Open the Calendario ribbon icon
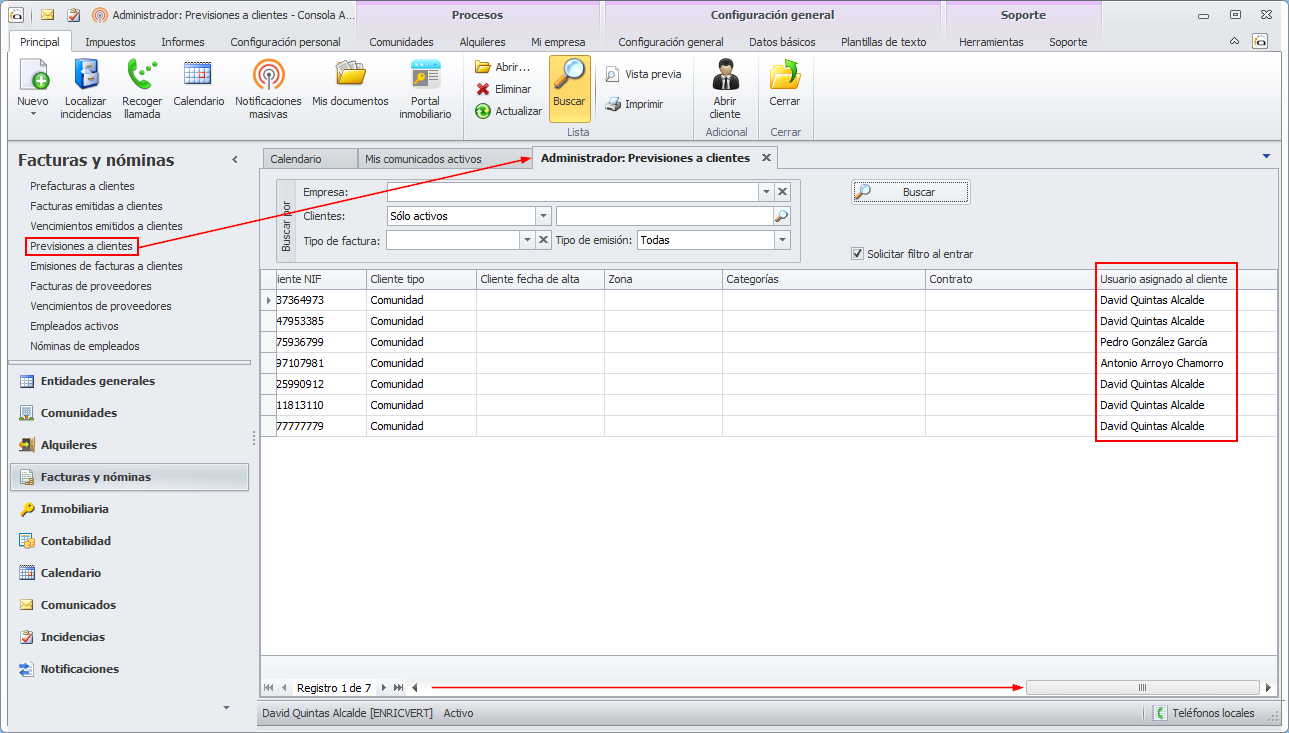The height and width of the screenshot is (733, 1289). coord(198,76)
